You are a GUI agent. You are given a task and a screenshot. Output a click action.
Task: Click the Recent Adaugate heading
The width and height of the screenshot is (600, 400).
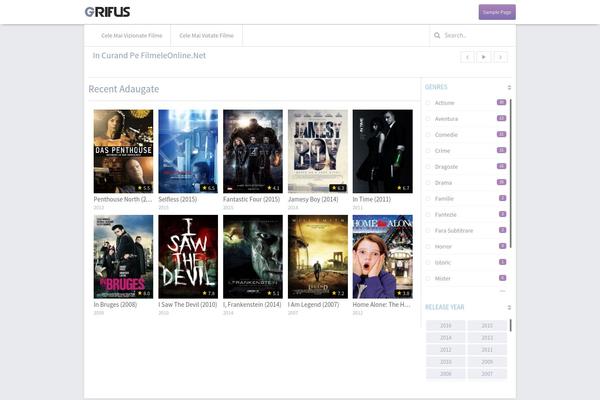124,89
